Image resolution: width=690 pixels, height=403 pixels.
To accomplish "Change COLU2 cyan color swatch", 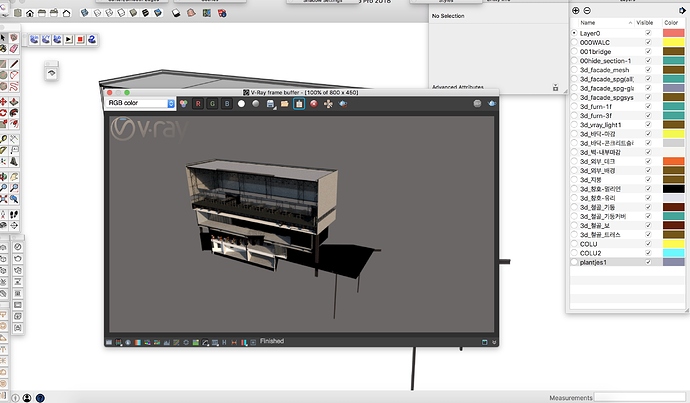I will [674, 253].
